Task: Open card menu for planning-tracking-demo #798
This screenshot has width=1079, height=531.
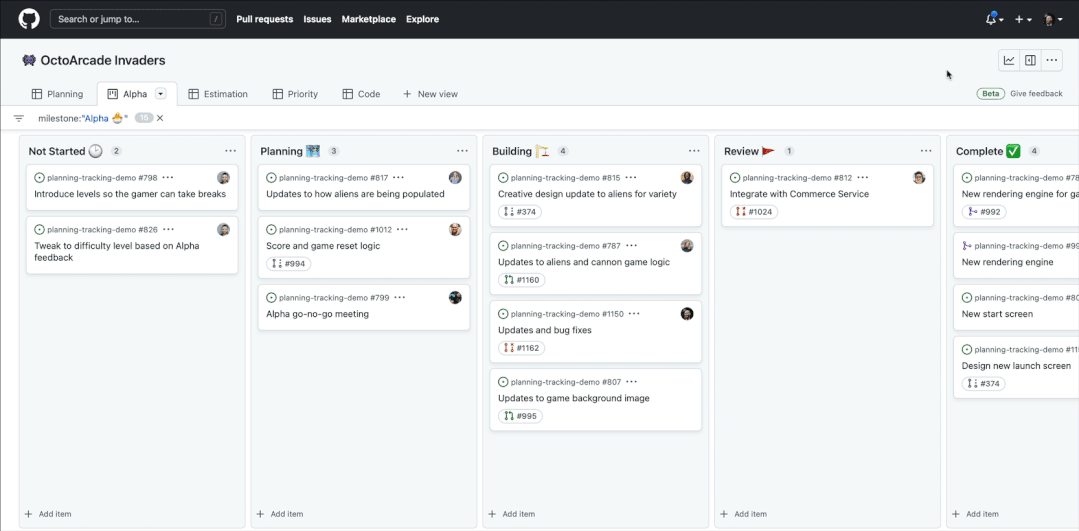Action: pos(168,177)
